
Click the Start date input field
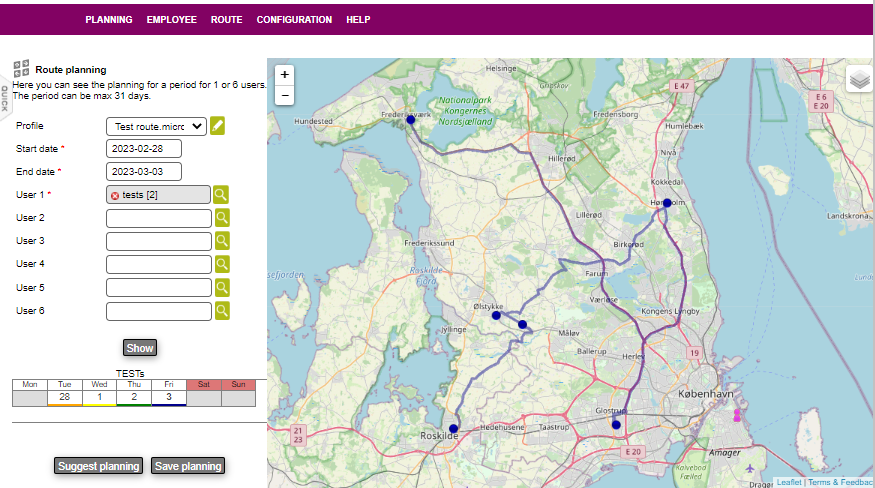click(143, 149)
